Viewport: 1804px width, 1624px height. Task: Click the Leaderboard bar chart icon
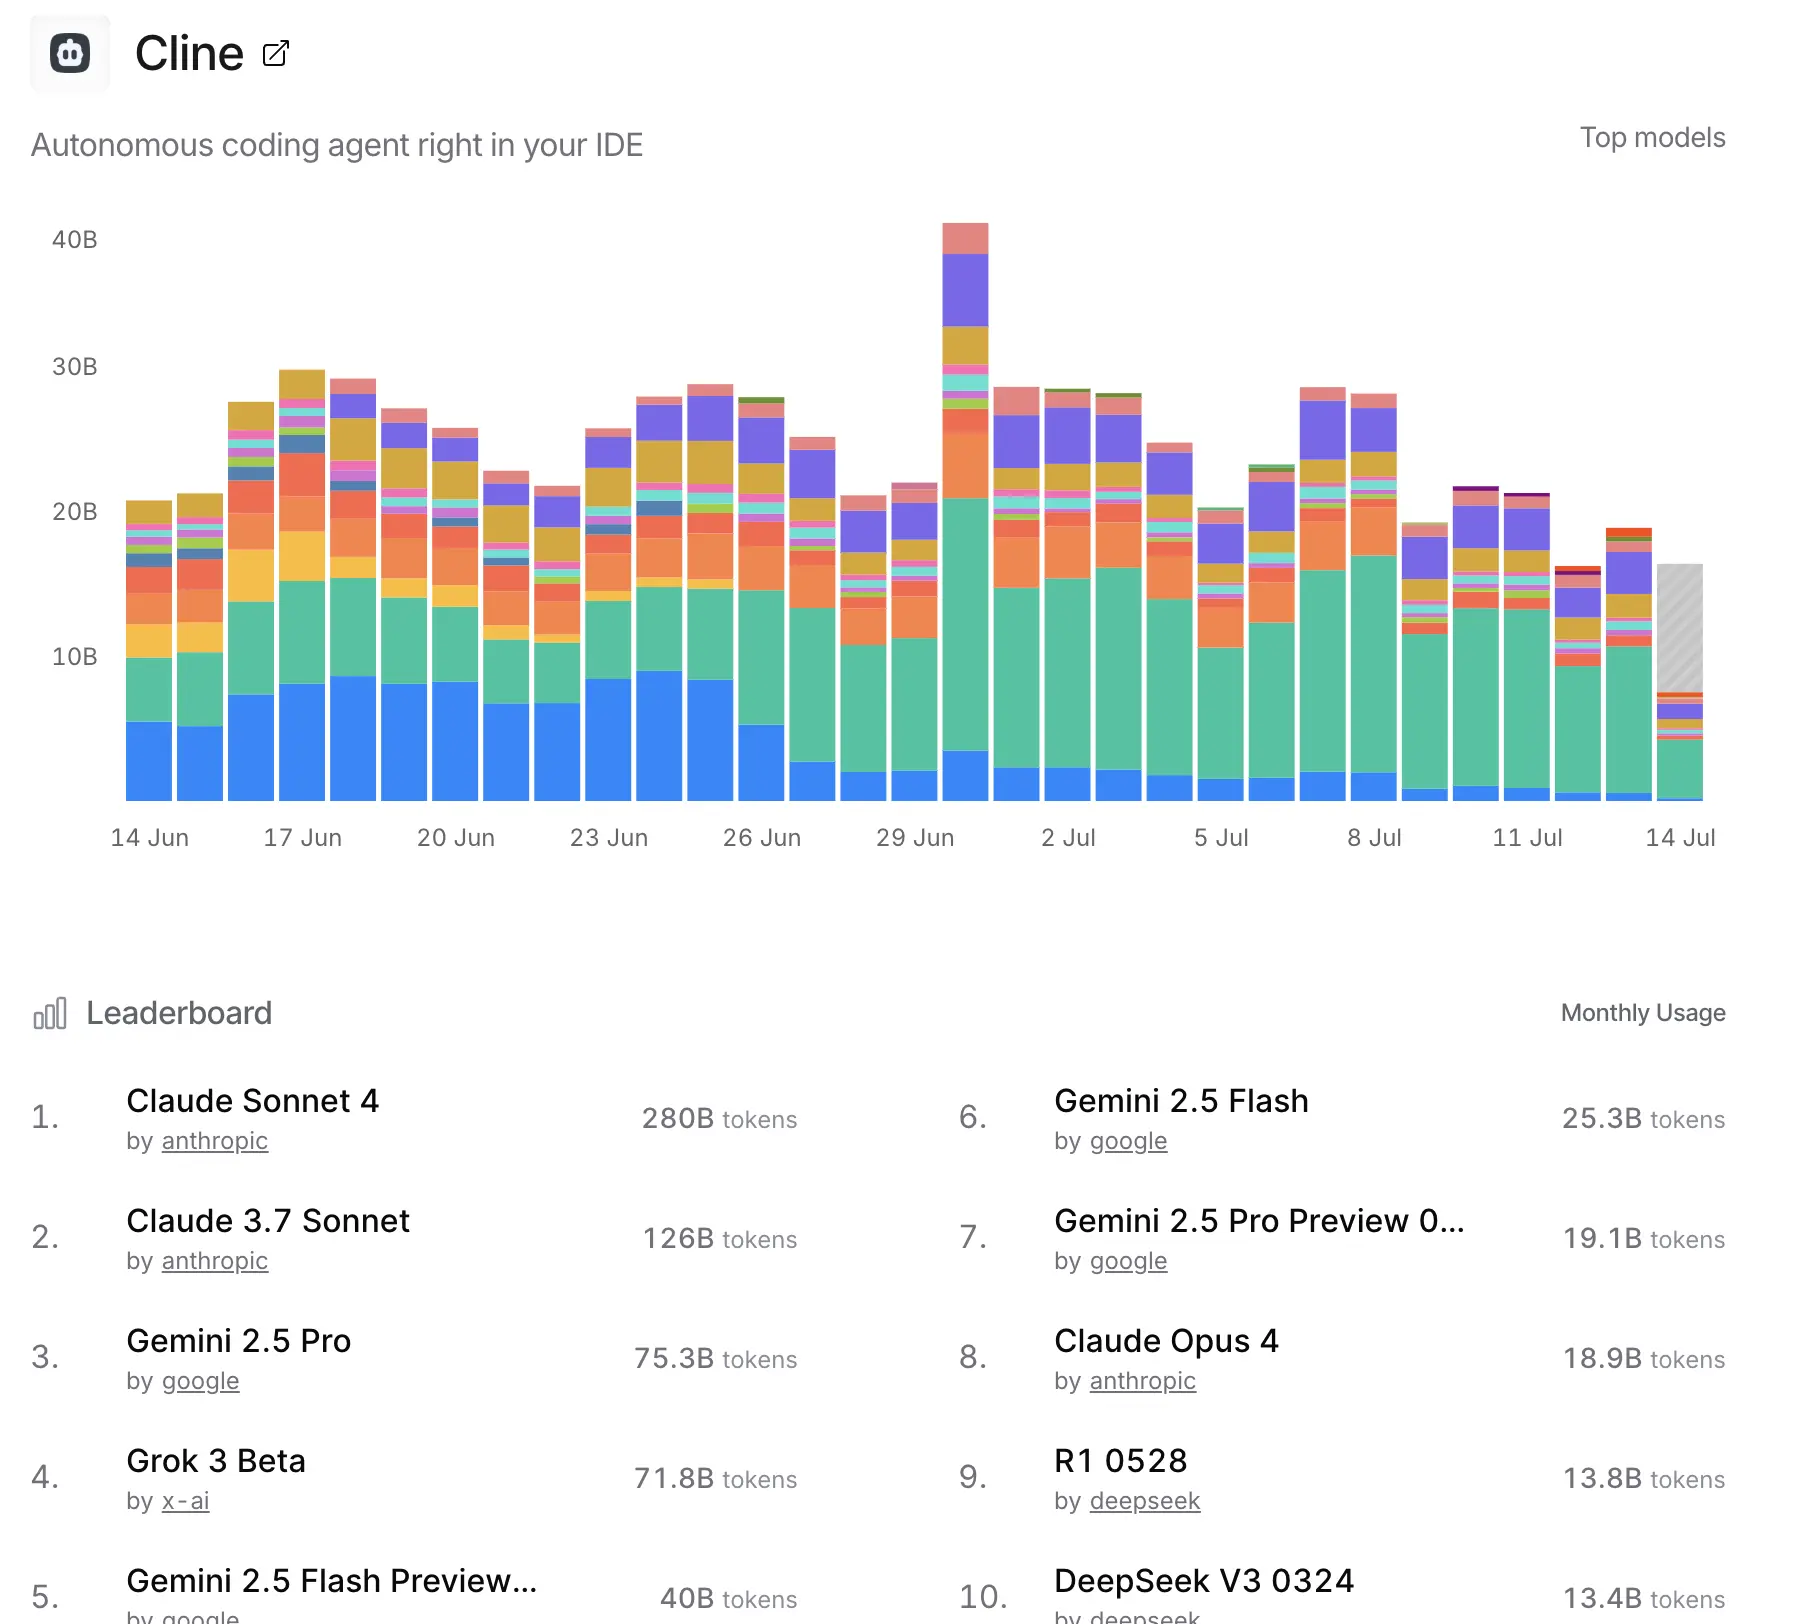(x=50, y=1013)
